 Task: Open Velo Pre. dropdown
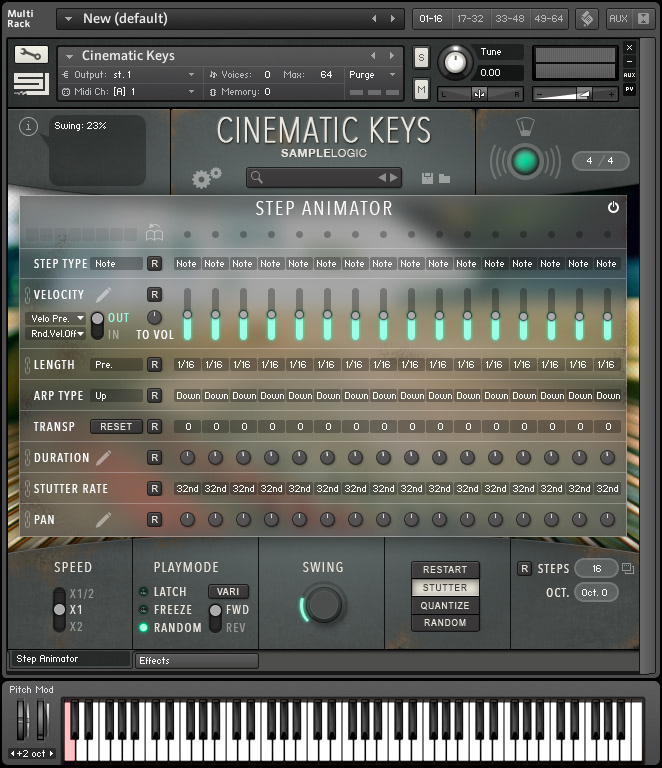56,318
